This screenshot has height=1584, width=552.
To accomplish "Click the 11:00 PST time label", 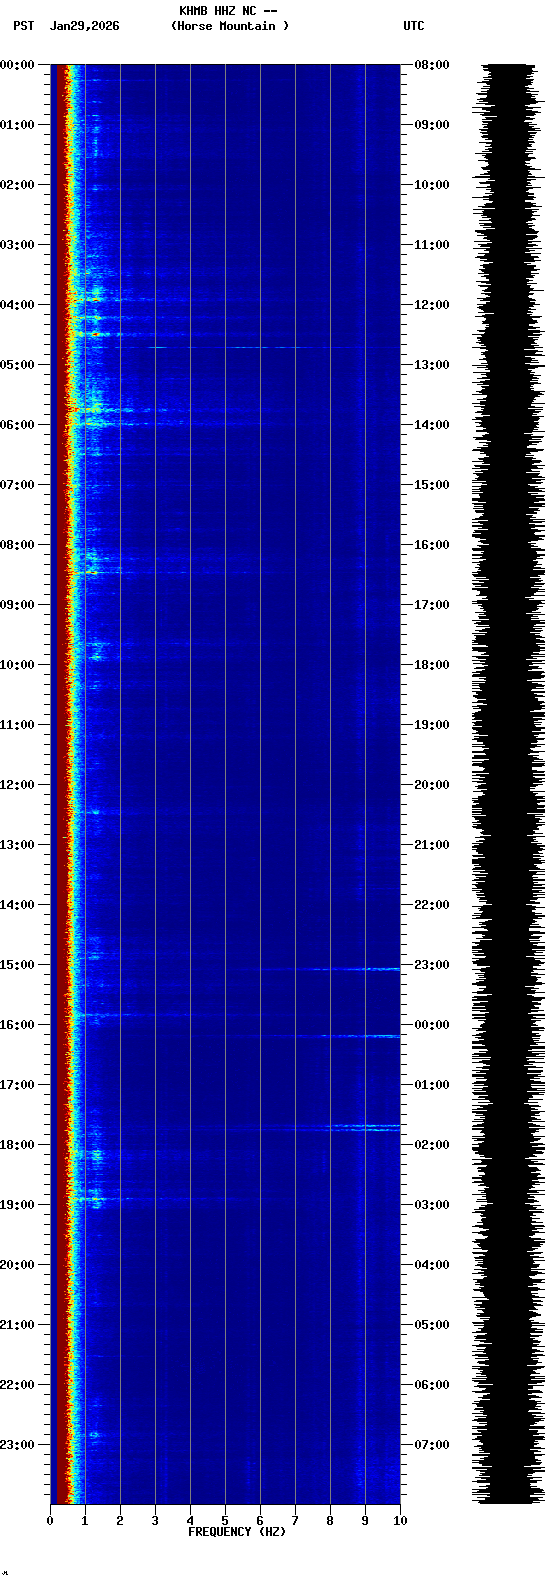I will coord(17,725).
